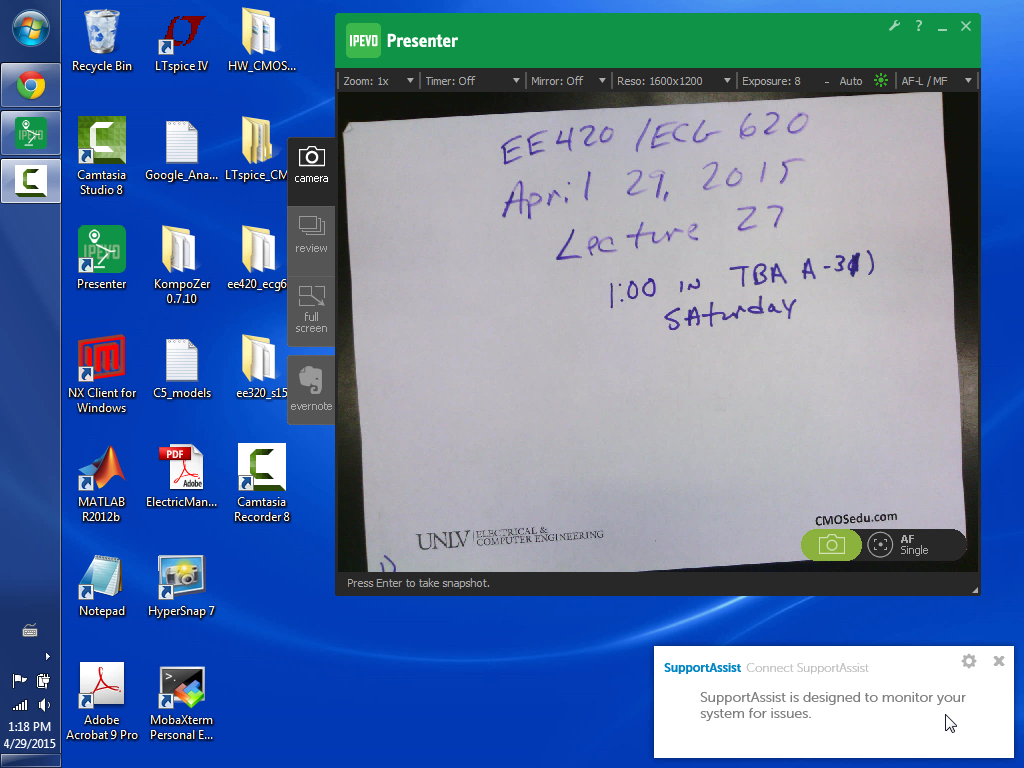Viewport: 1024px width, 768px height.
Task: Open the KompoZer 0.7.10 folder
Action: tap(182, 265)
